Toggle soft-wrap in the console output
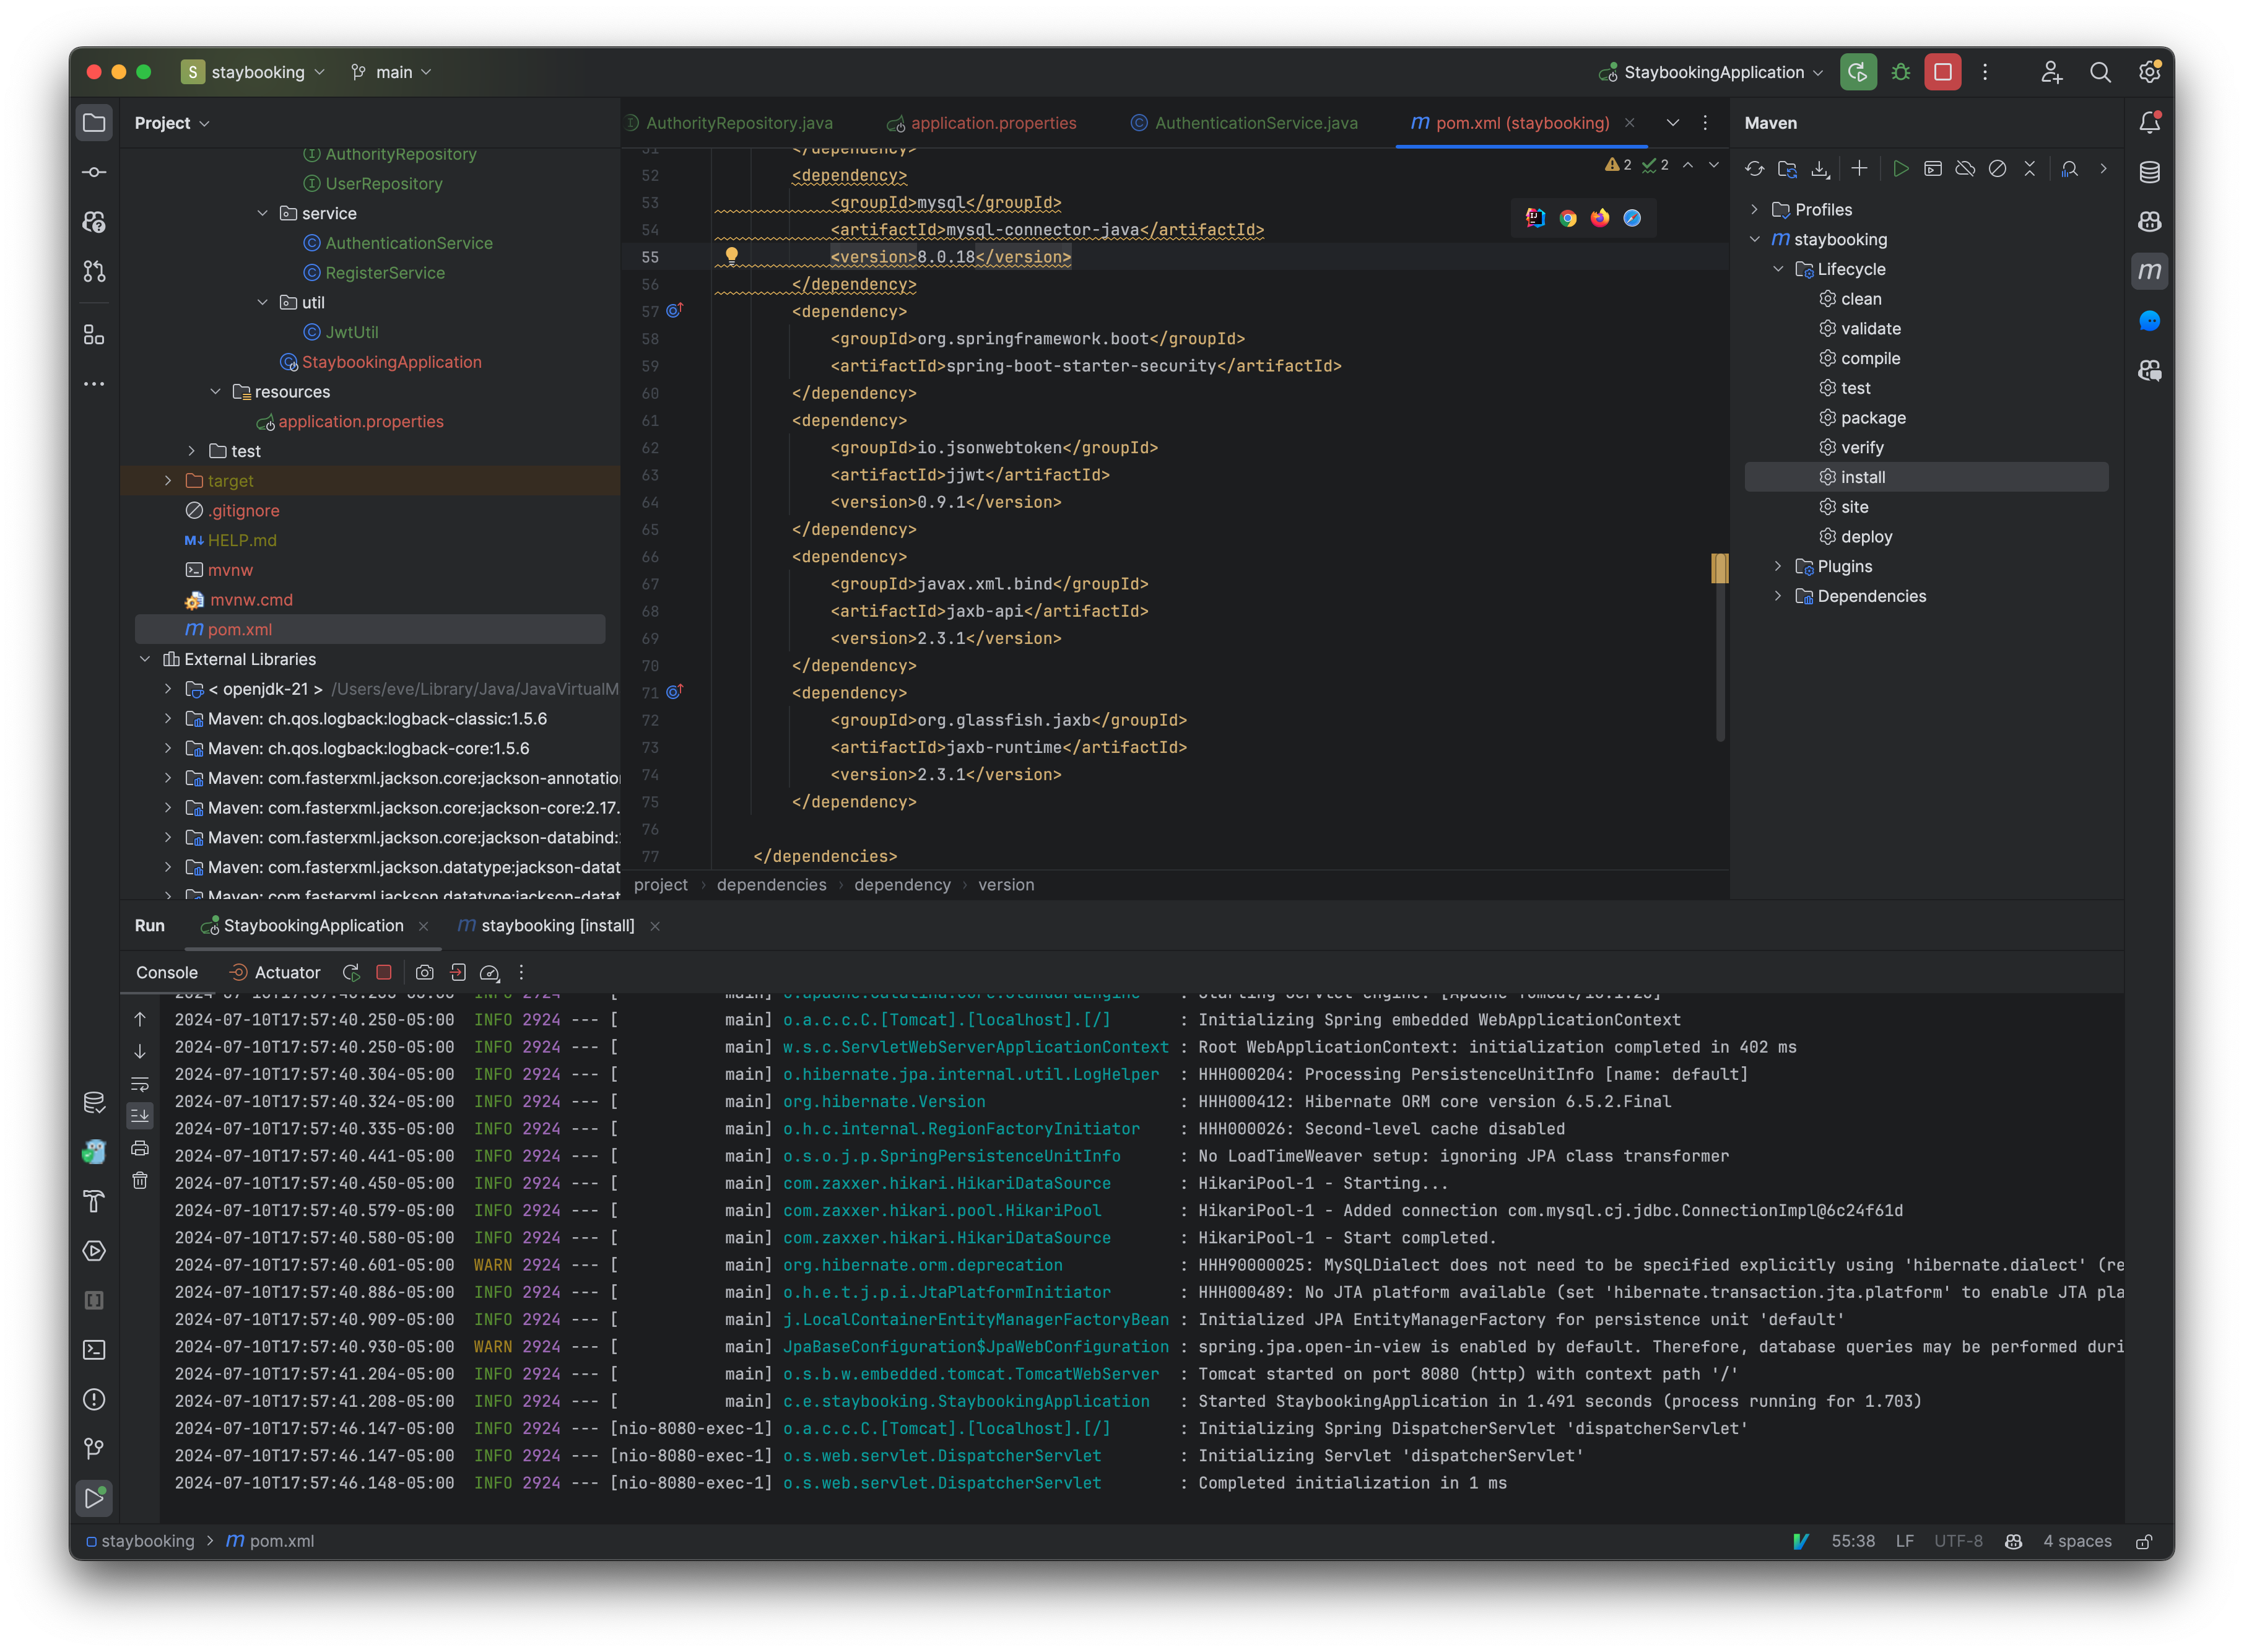This screenshot has height=1652, width=2244. tap(139, 1084)
